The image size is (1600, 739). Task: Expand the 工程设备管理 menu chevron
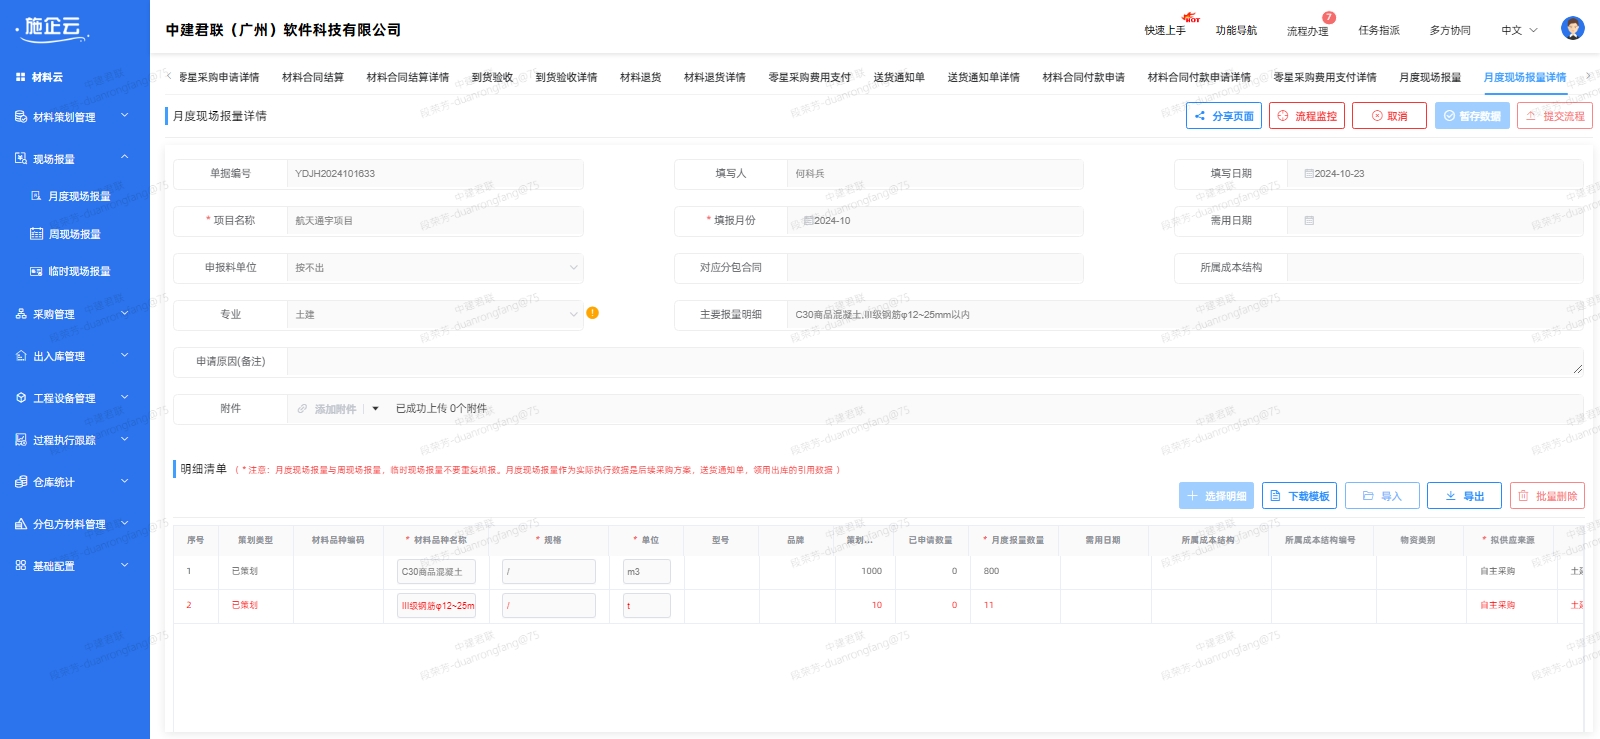(x=125, y=397)
